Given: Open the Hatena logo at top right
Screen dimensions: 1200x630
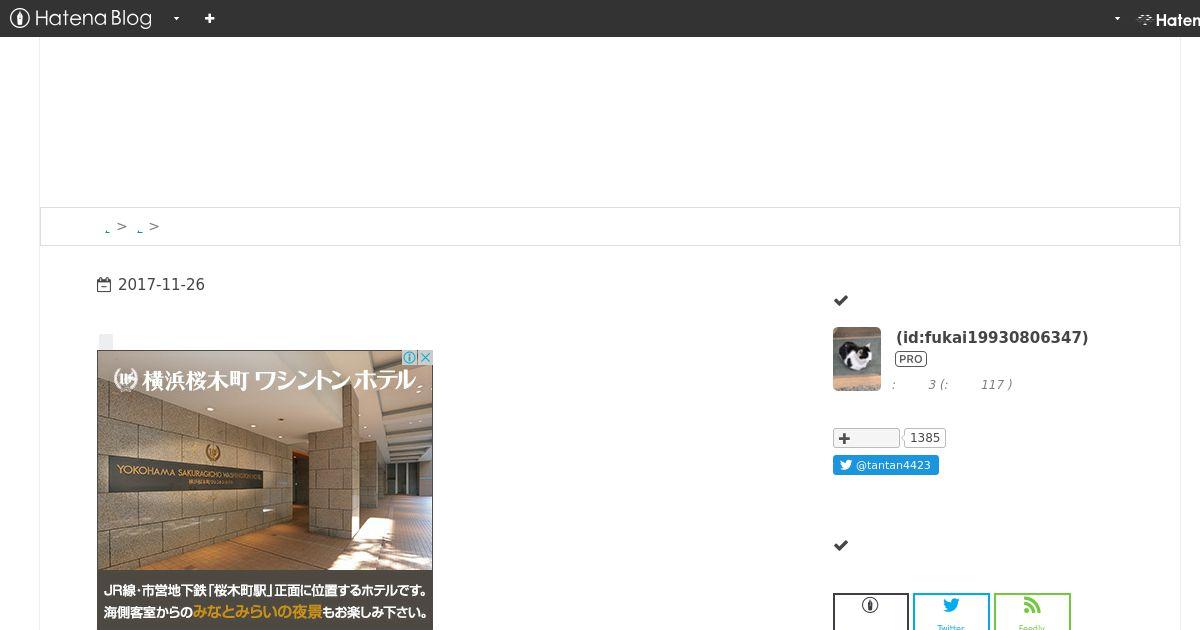Looking at the screenshot, I should coord(1168,19).
